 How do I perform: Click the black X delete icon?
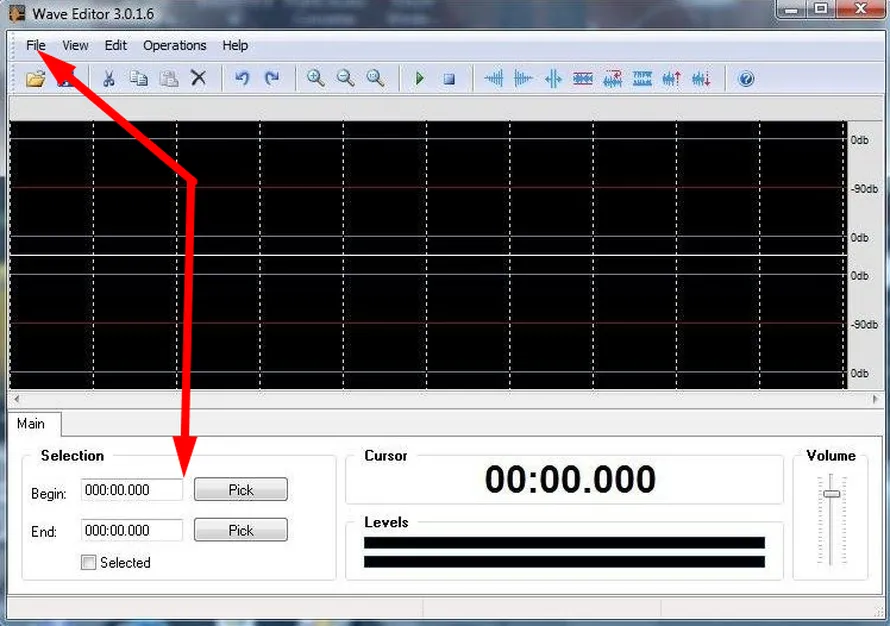coord(198,78)
